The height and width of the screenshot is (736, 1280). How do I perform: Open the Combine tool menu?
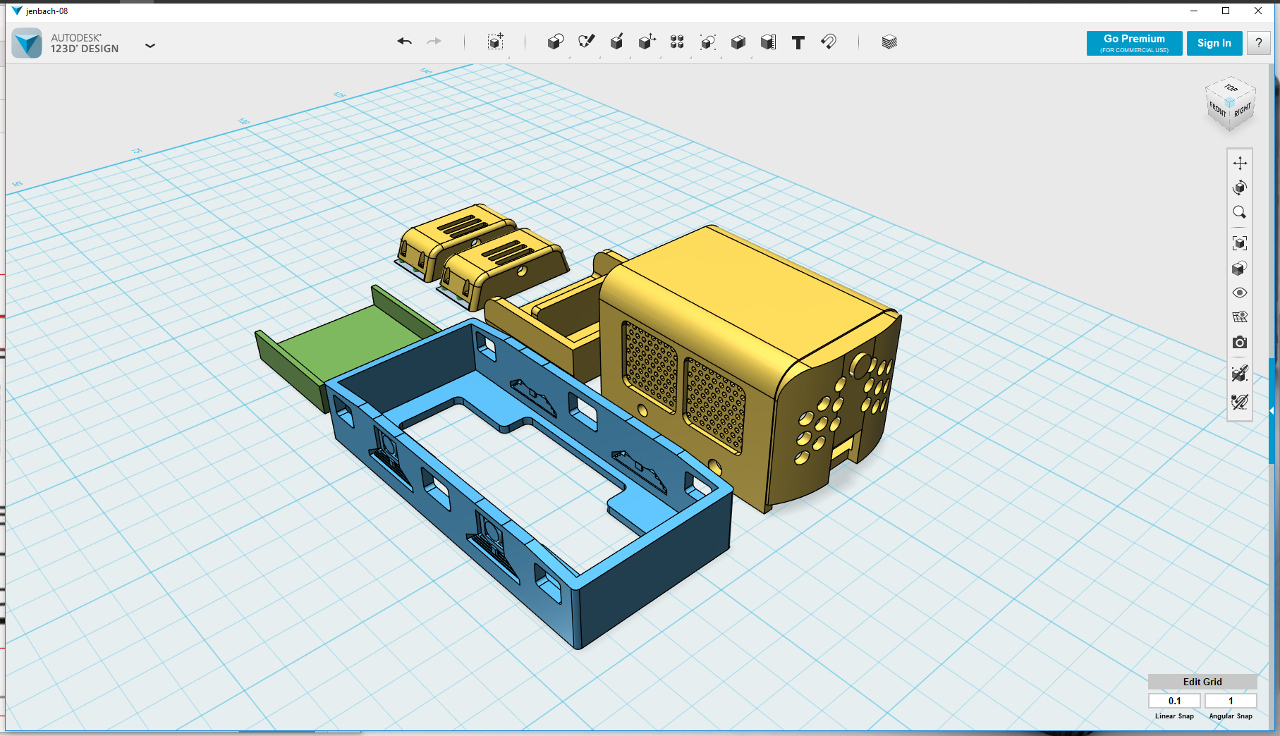tap(738, 42)
